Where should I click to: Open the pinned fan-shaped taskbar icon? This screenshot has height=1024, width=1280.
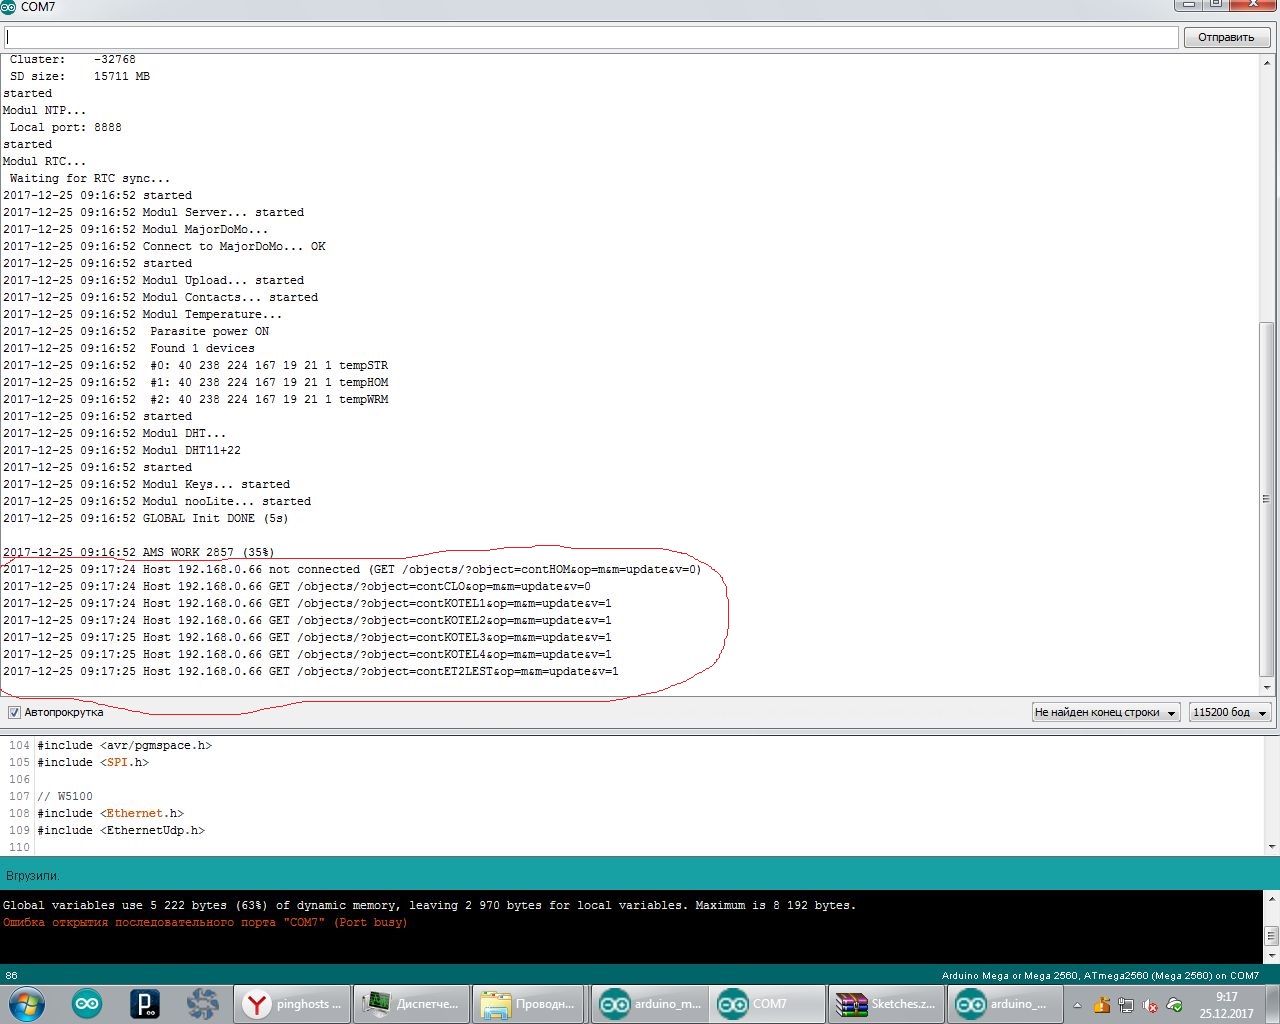(202, 1003)
